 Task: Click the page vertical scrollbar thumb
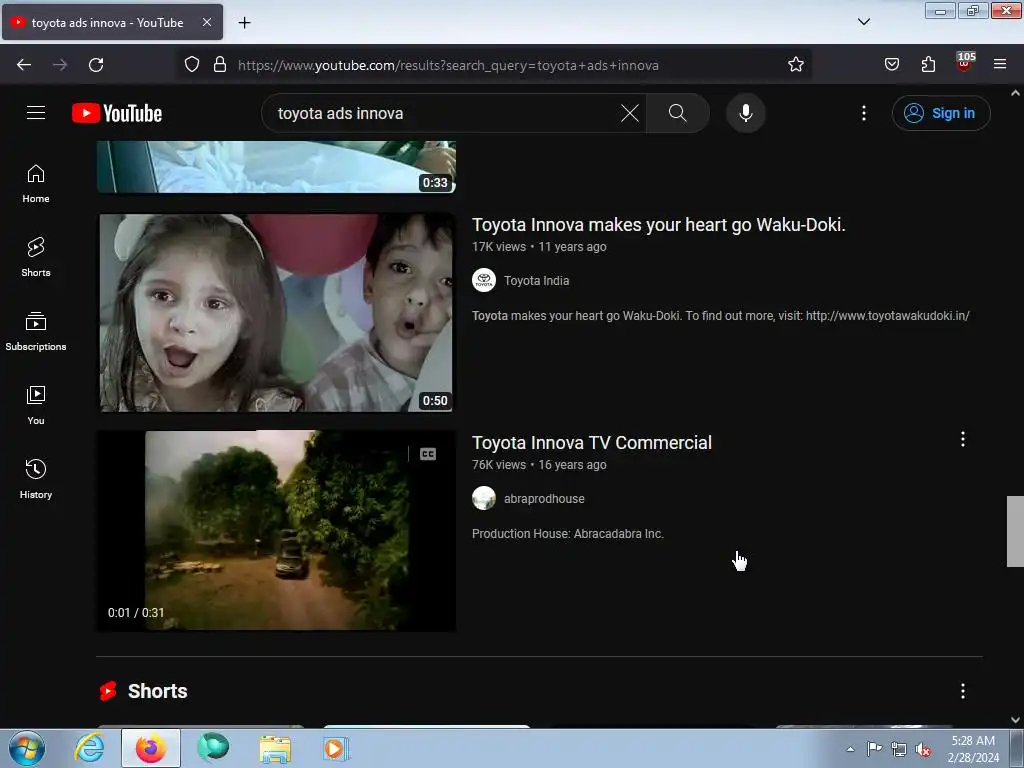coord(1015,531)
